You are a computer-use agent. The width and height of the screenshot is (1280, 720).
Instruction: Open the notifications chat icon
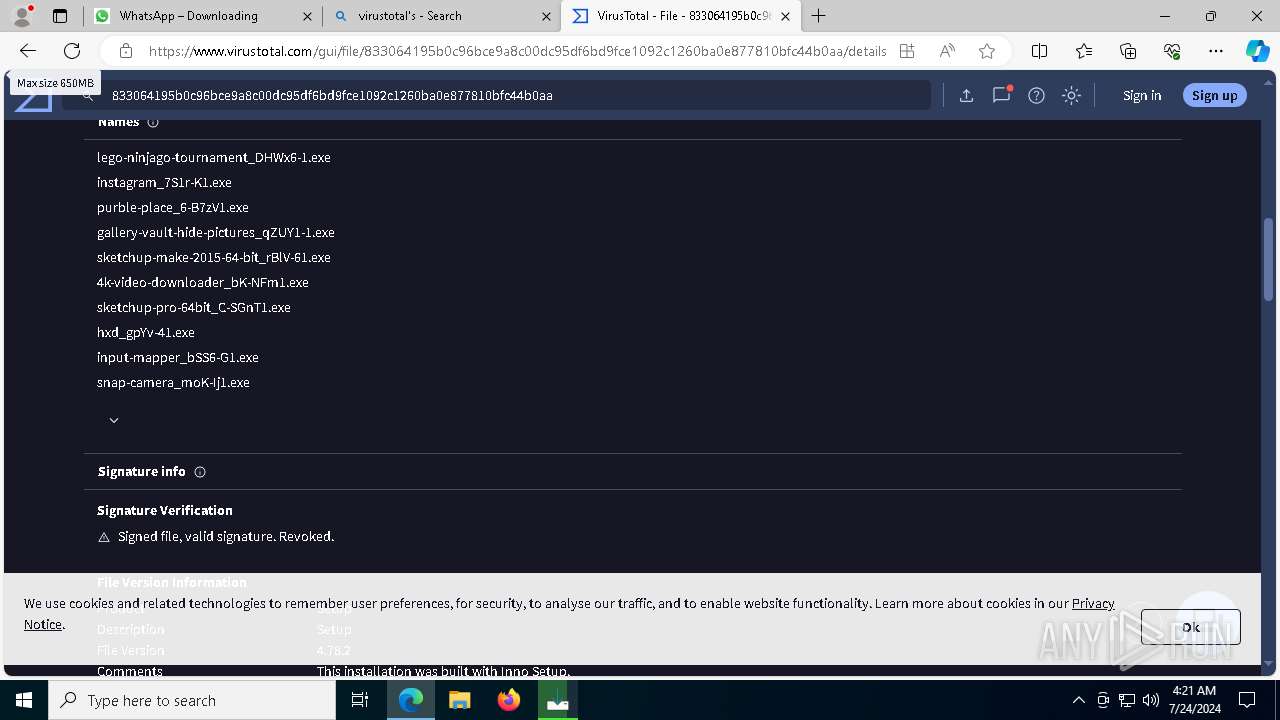click(1001, 95)
